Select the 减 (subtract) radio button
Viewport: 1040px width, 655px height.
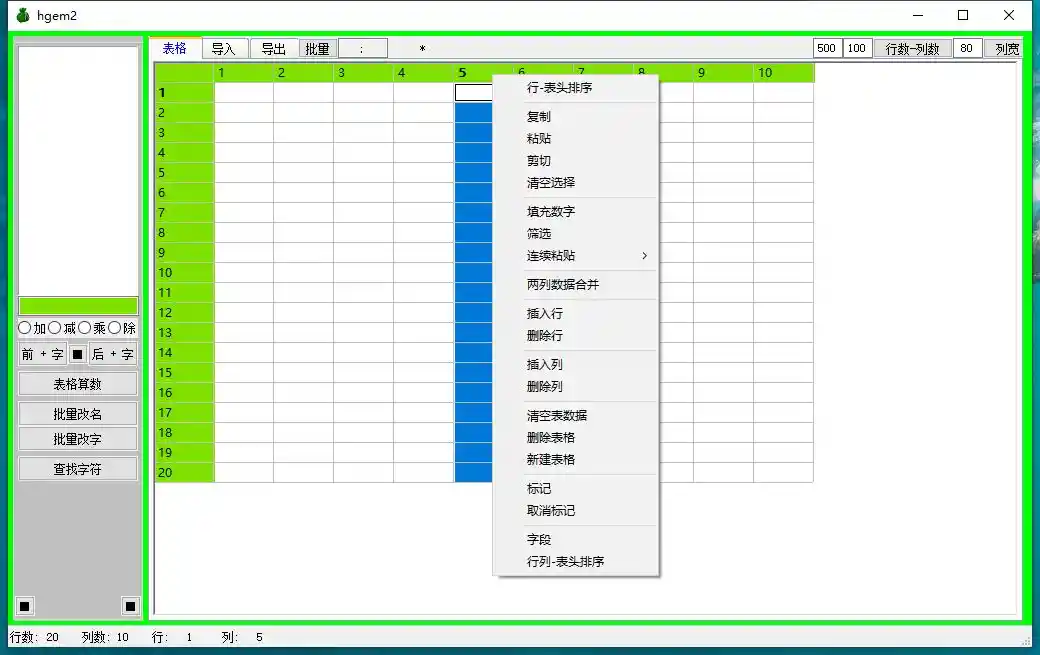[55, 328]
